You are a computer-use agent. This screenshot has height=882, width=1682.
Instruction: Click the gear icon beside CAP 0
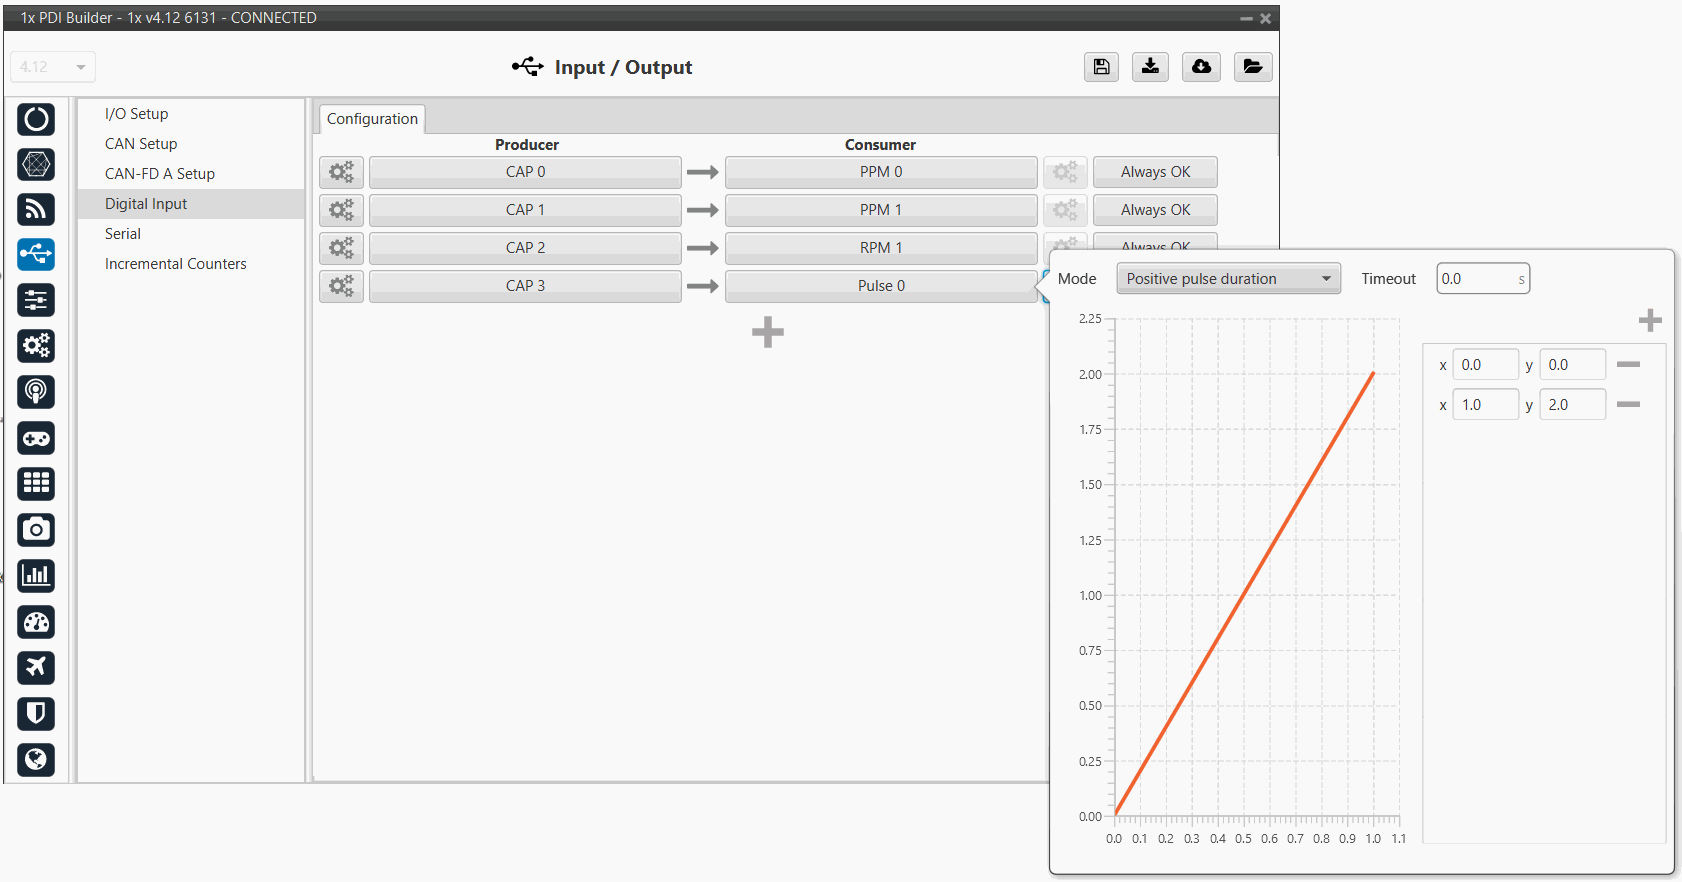(x=341, y=172)
